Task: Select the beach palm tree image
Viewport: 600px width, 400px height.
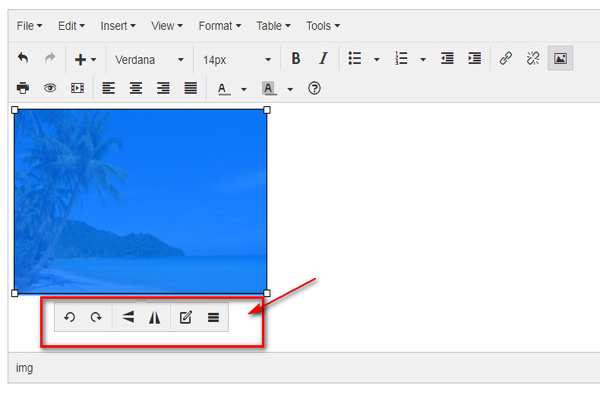Action: pyautogui.click(x=140, y=202)
